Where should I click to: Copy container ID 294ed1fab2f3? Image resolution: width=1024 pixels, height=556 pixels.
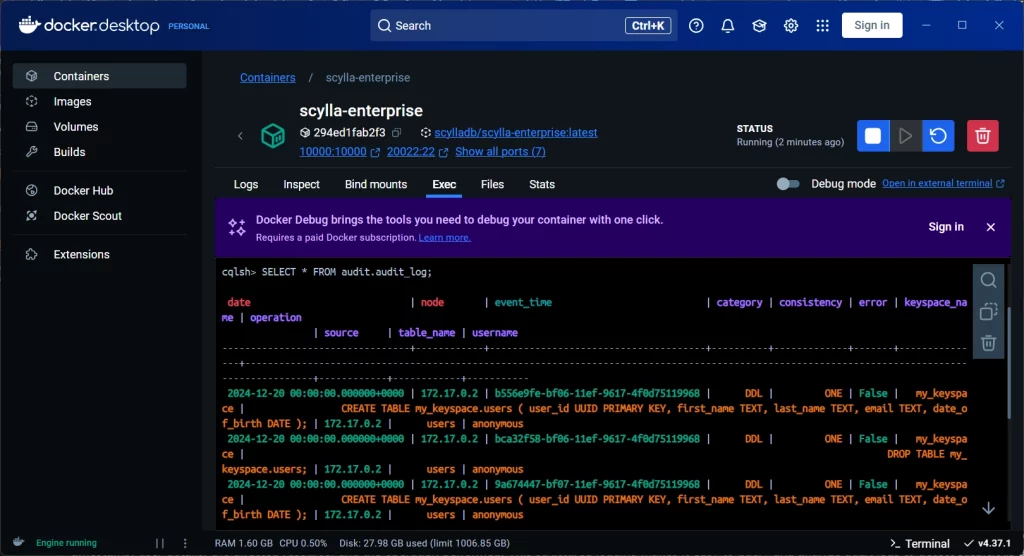396,133
